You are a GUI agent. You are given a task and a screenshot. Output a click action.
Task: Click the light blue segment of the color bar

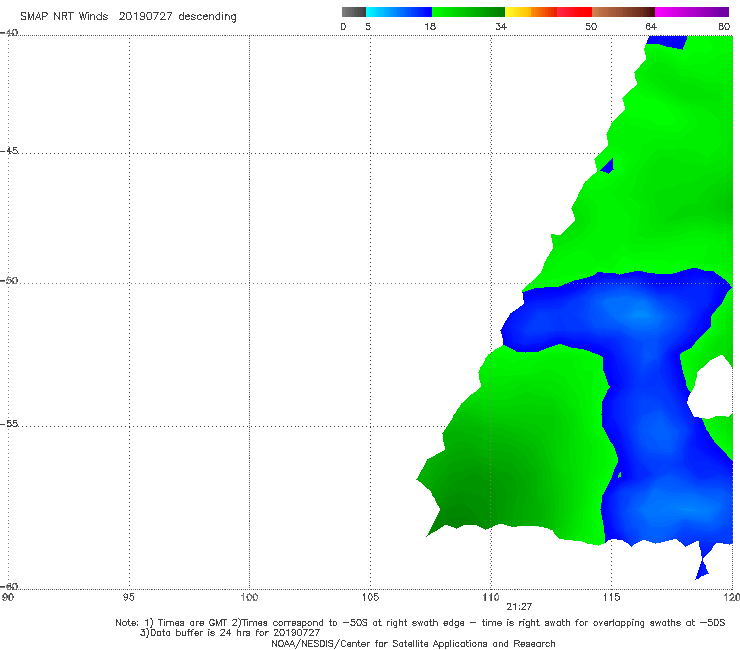click(x=399, y=12)
